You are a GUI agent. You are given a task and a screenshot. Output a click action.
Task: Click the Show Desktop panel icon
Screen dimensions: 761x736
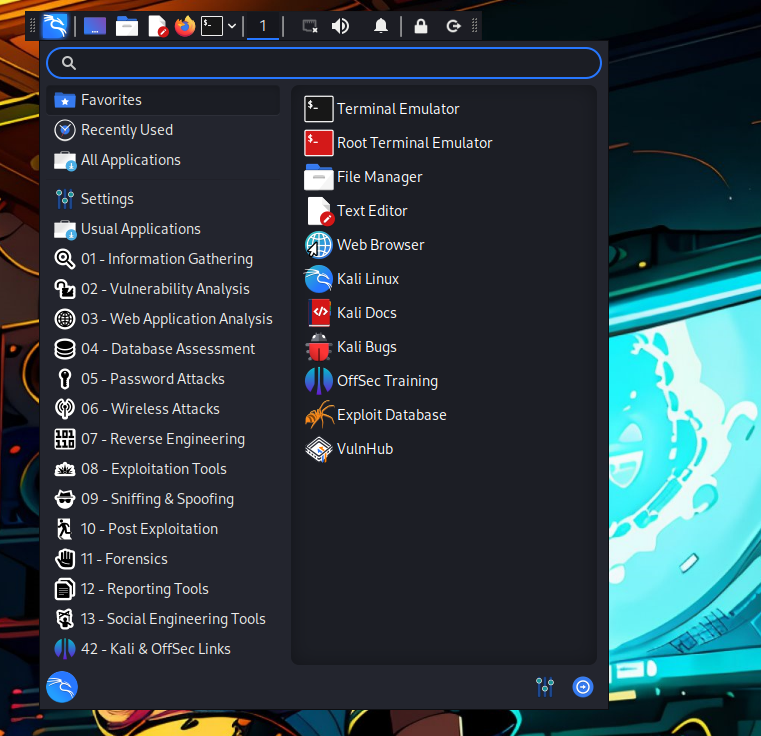pyautogui.click(x=95, y=26)
